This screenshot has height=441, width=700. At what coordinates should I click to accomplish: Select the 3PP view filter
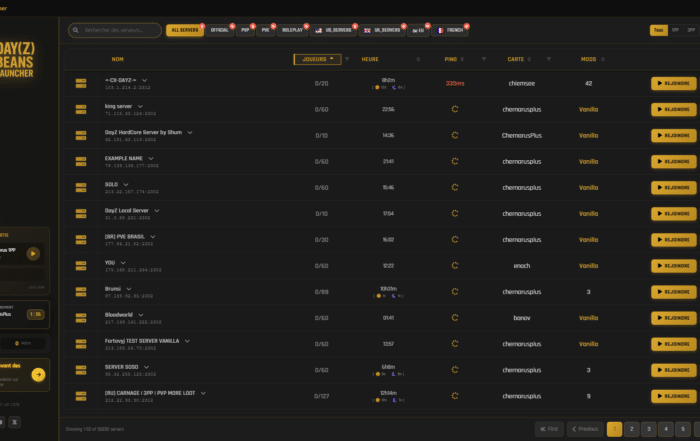[691, 30]
